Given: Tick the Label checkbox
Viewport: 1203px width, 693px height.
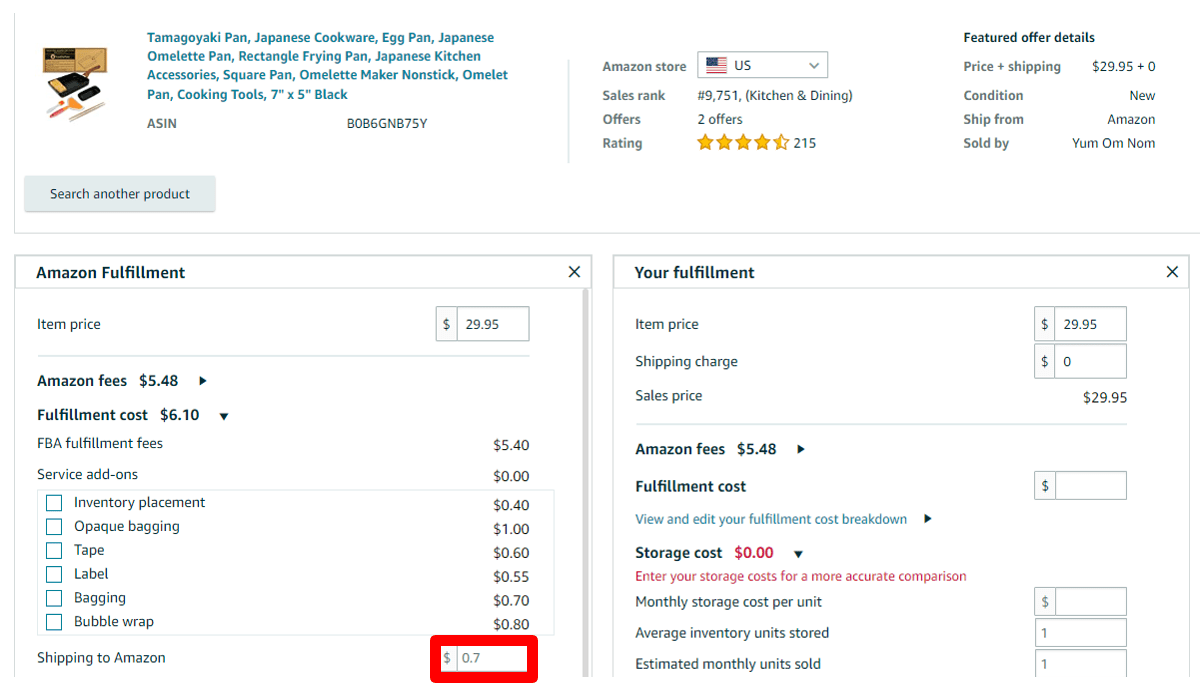Looking at the screenshot, I should tap(54, 575).
